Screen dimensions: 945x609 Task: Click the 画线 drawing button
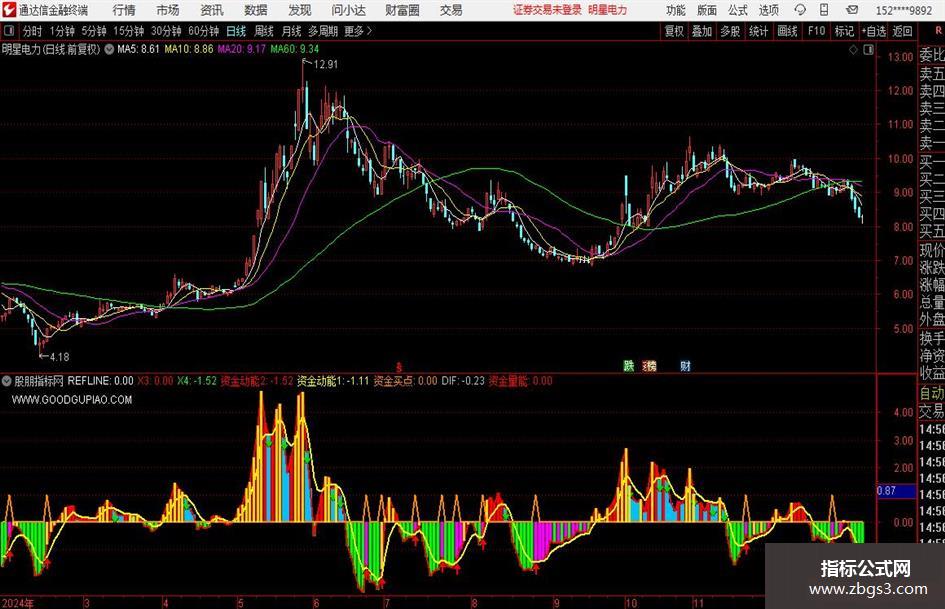tap(787, 31)
